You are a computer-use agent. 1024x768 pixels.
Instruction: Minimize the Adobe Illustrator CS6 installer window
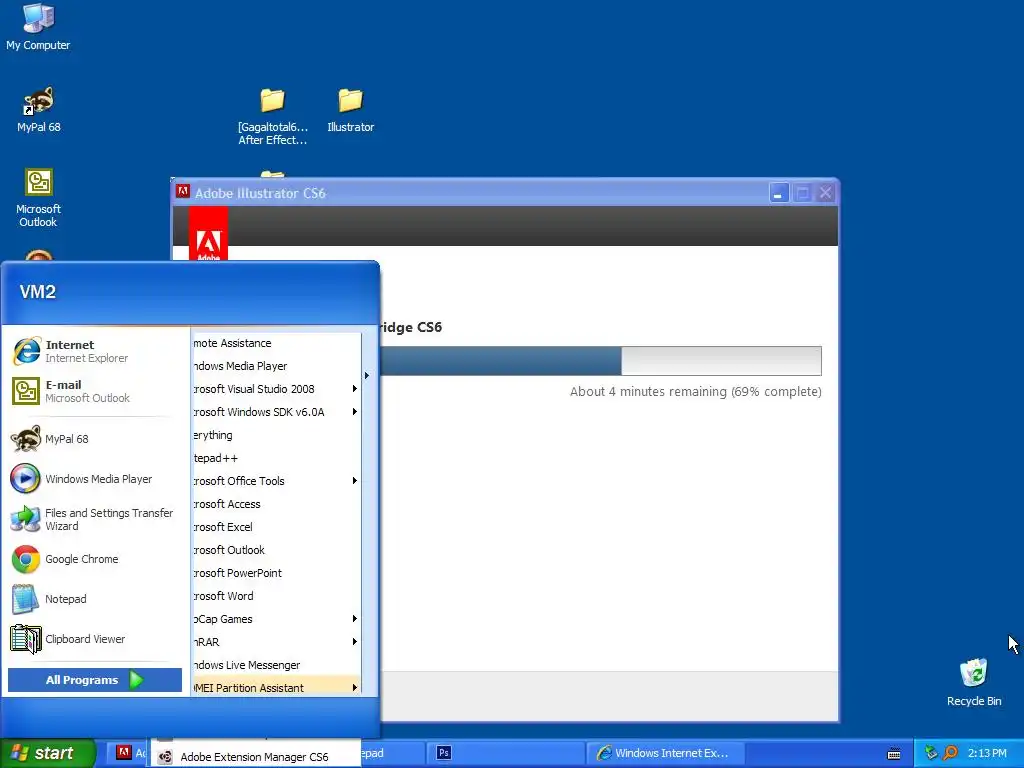pyautogui.click(x=779, y=193)
